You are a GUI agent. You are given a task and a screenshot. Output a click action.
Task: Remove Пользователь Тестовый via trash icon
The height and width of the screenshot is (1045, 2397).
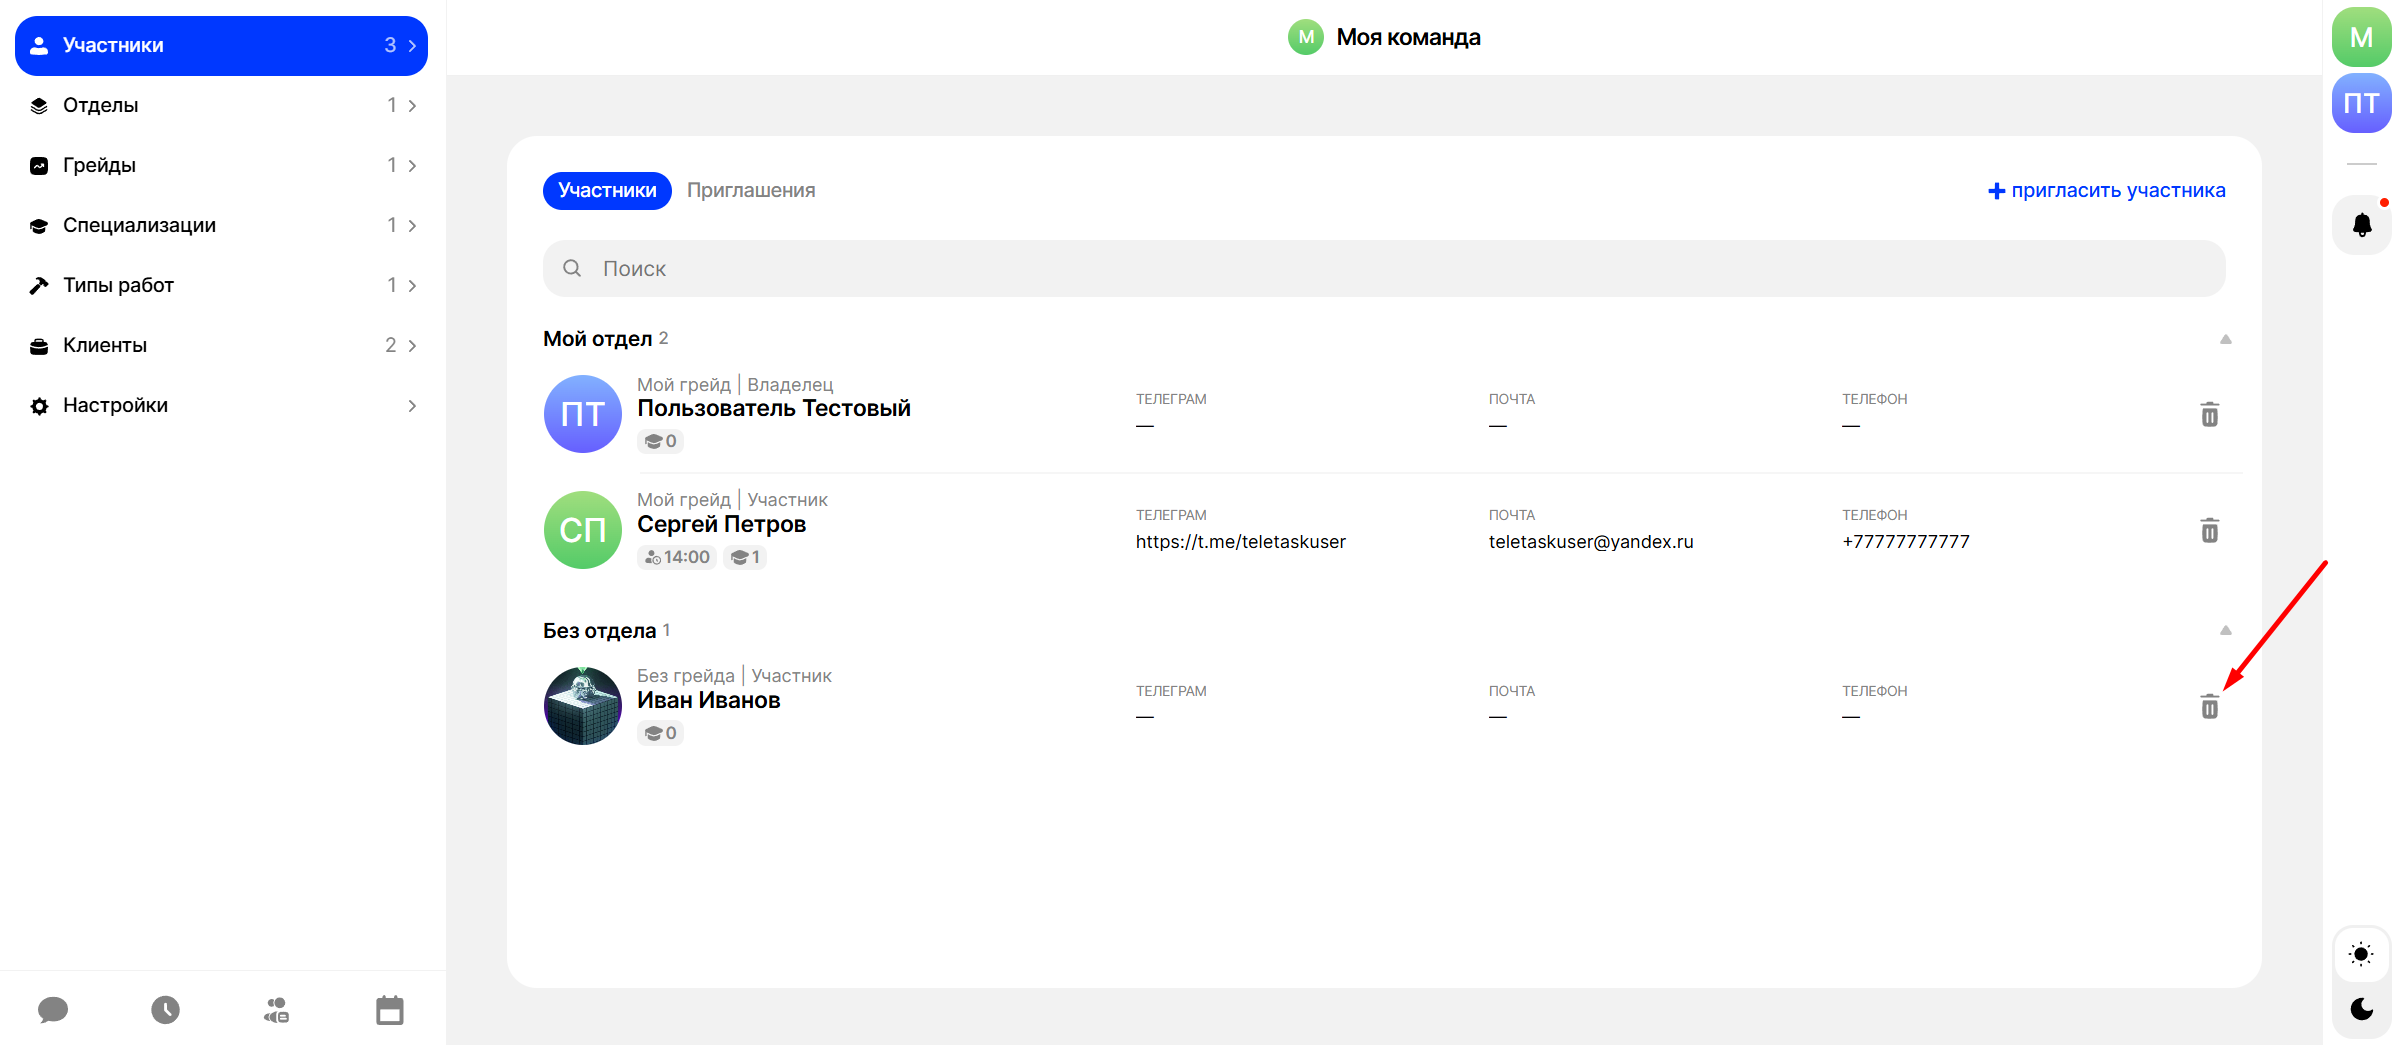(x=2209, y=414)
